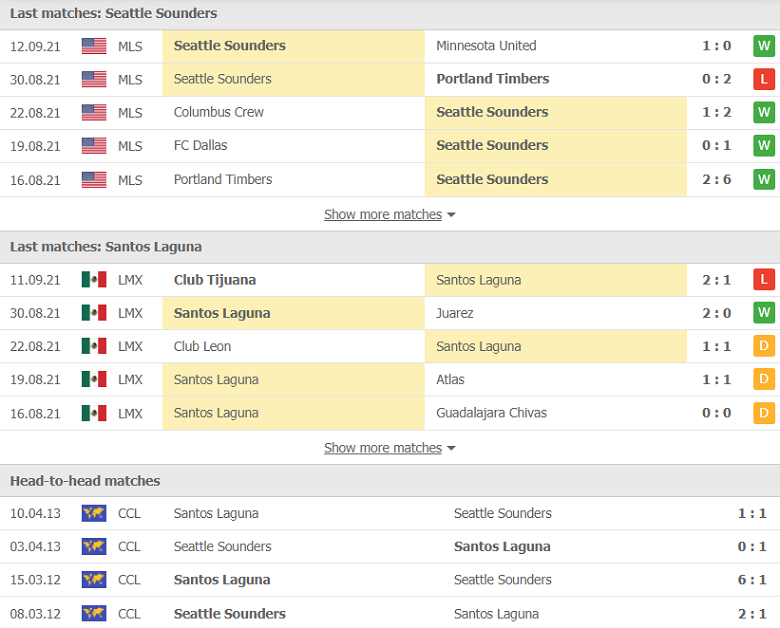Open the Atlas team link

(450, 380)
